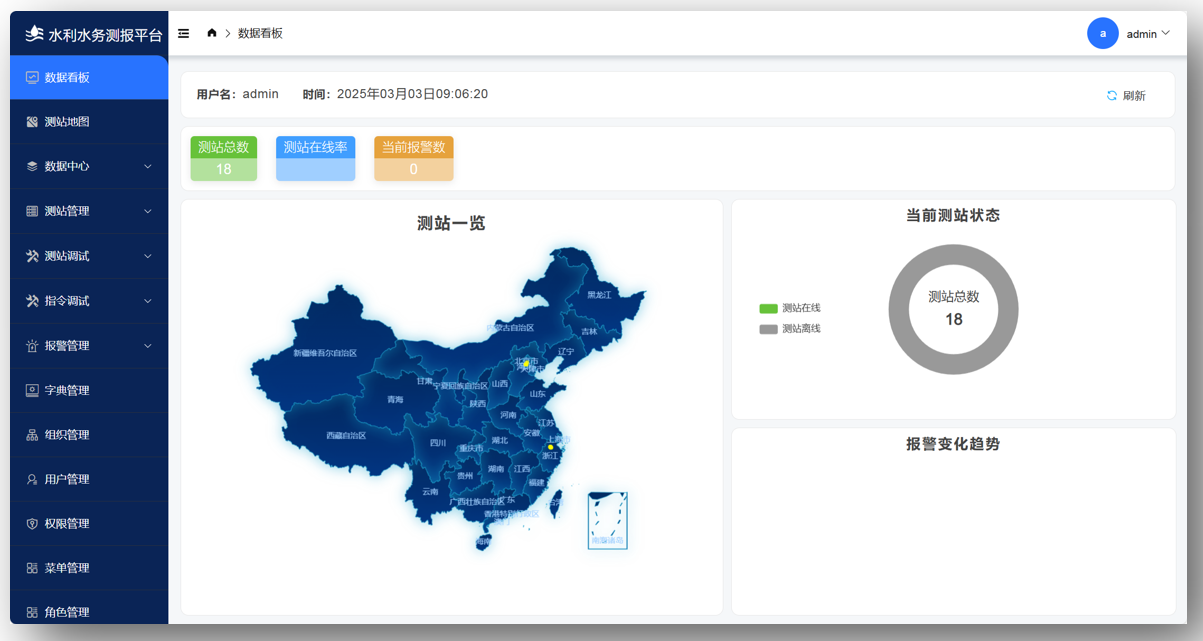1203x641 pixels.
Task: Click the 数据看板 sidebar icon
Action: tap(32, 77)
